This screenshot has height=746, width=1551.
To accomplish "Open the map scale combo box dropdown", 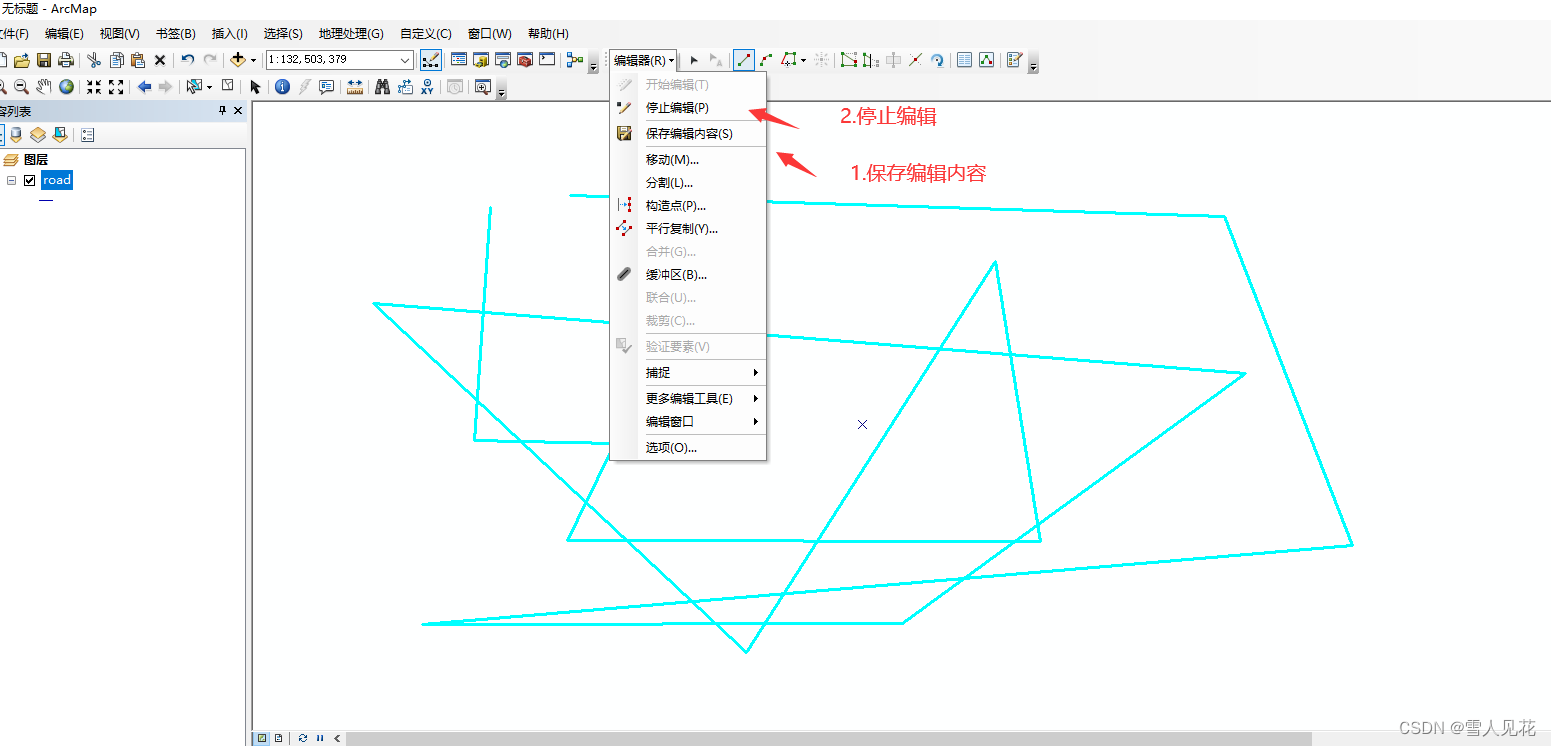I will tap(405, 60).
